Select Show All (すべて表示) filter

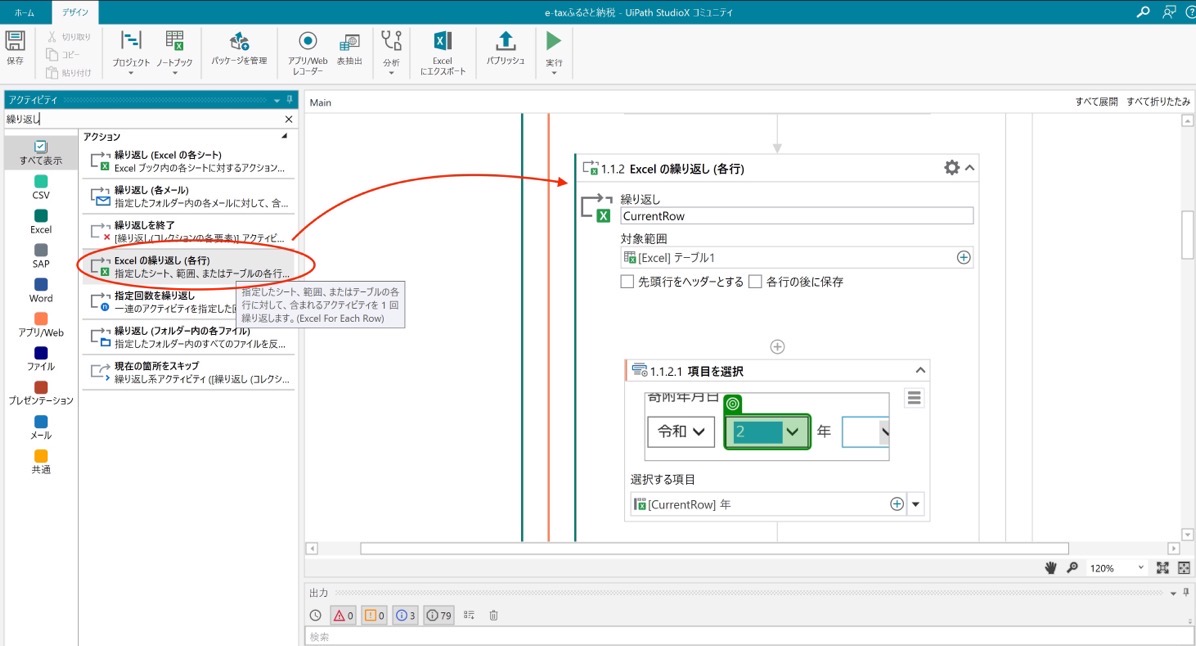click(40, 153)
